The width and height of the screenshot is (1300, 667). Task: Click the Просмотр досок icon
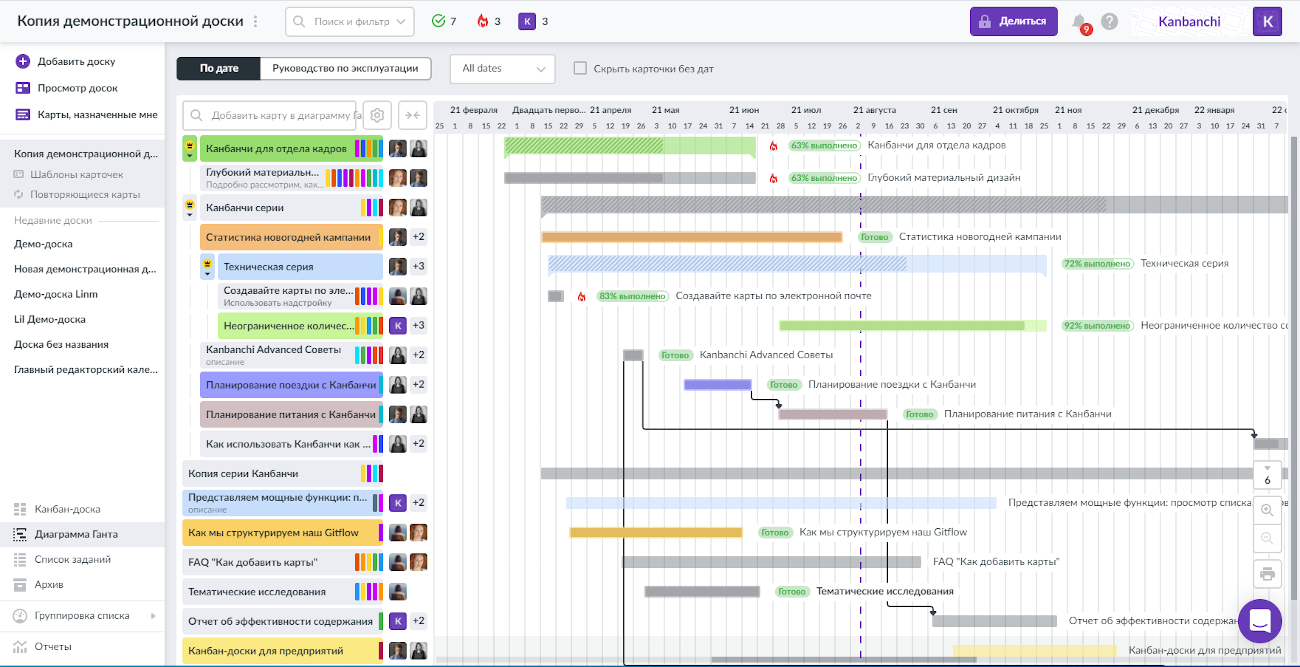tap(23, 88)
